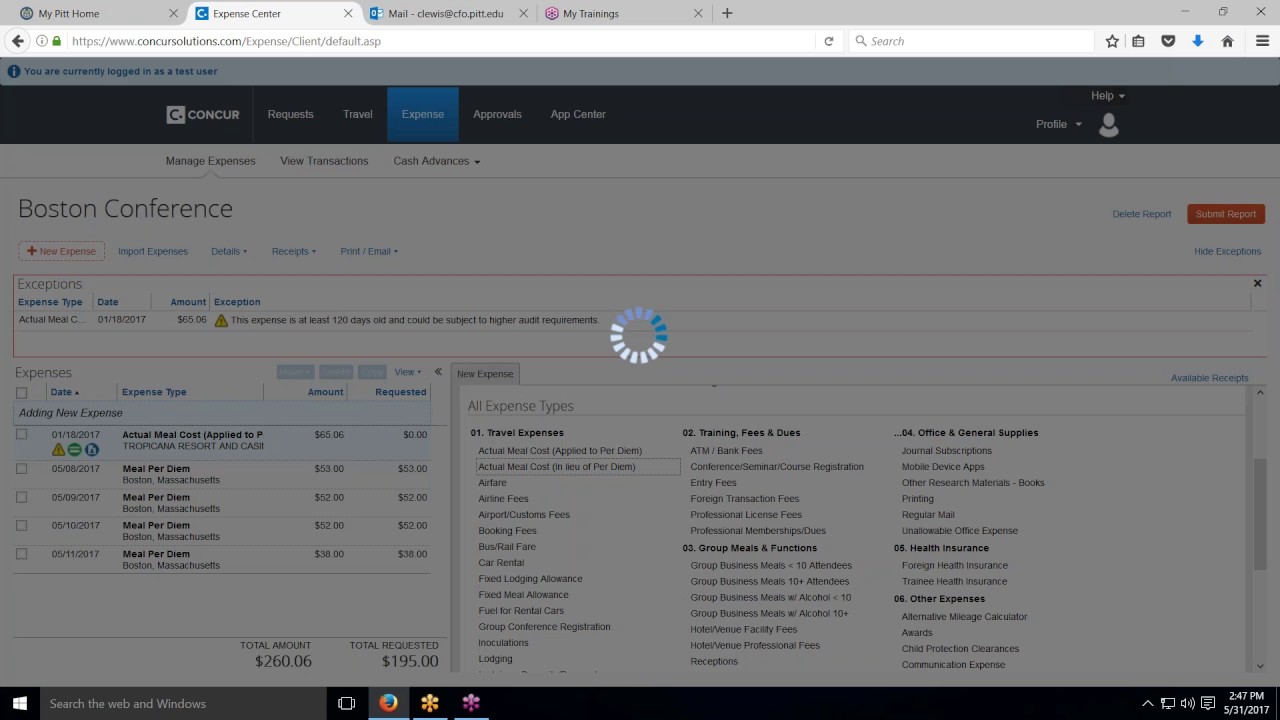This screenshot has width=1280, height=720.
Task: Click the green icon under the 01/18/2017 expense
Action: [x=74, y=450]
